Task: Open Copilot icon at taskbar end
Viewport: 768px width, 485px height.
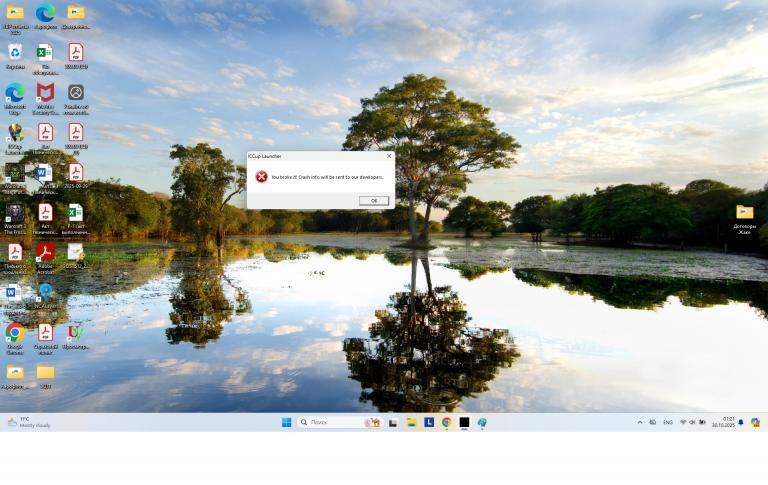Action: (755, 422)
